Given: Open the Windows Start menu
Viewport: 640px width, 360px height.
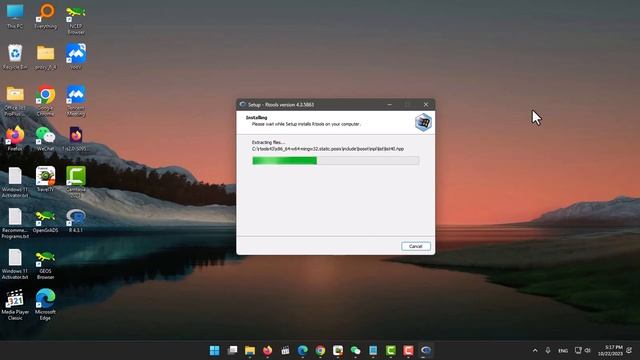Looking at the screenshot, I should pos(214,350).
